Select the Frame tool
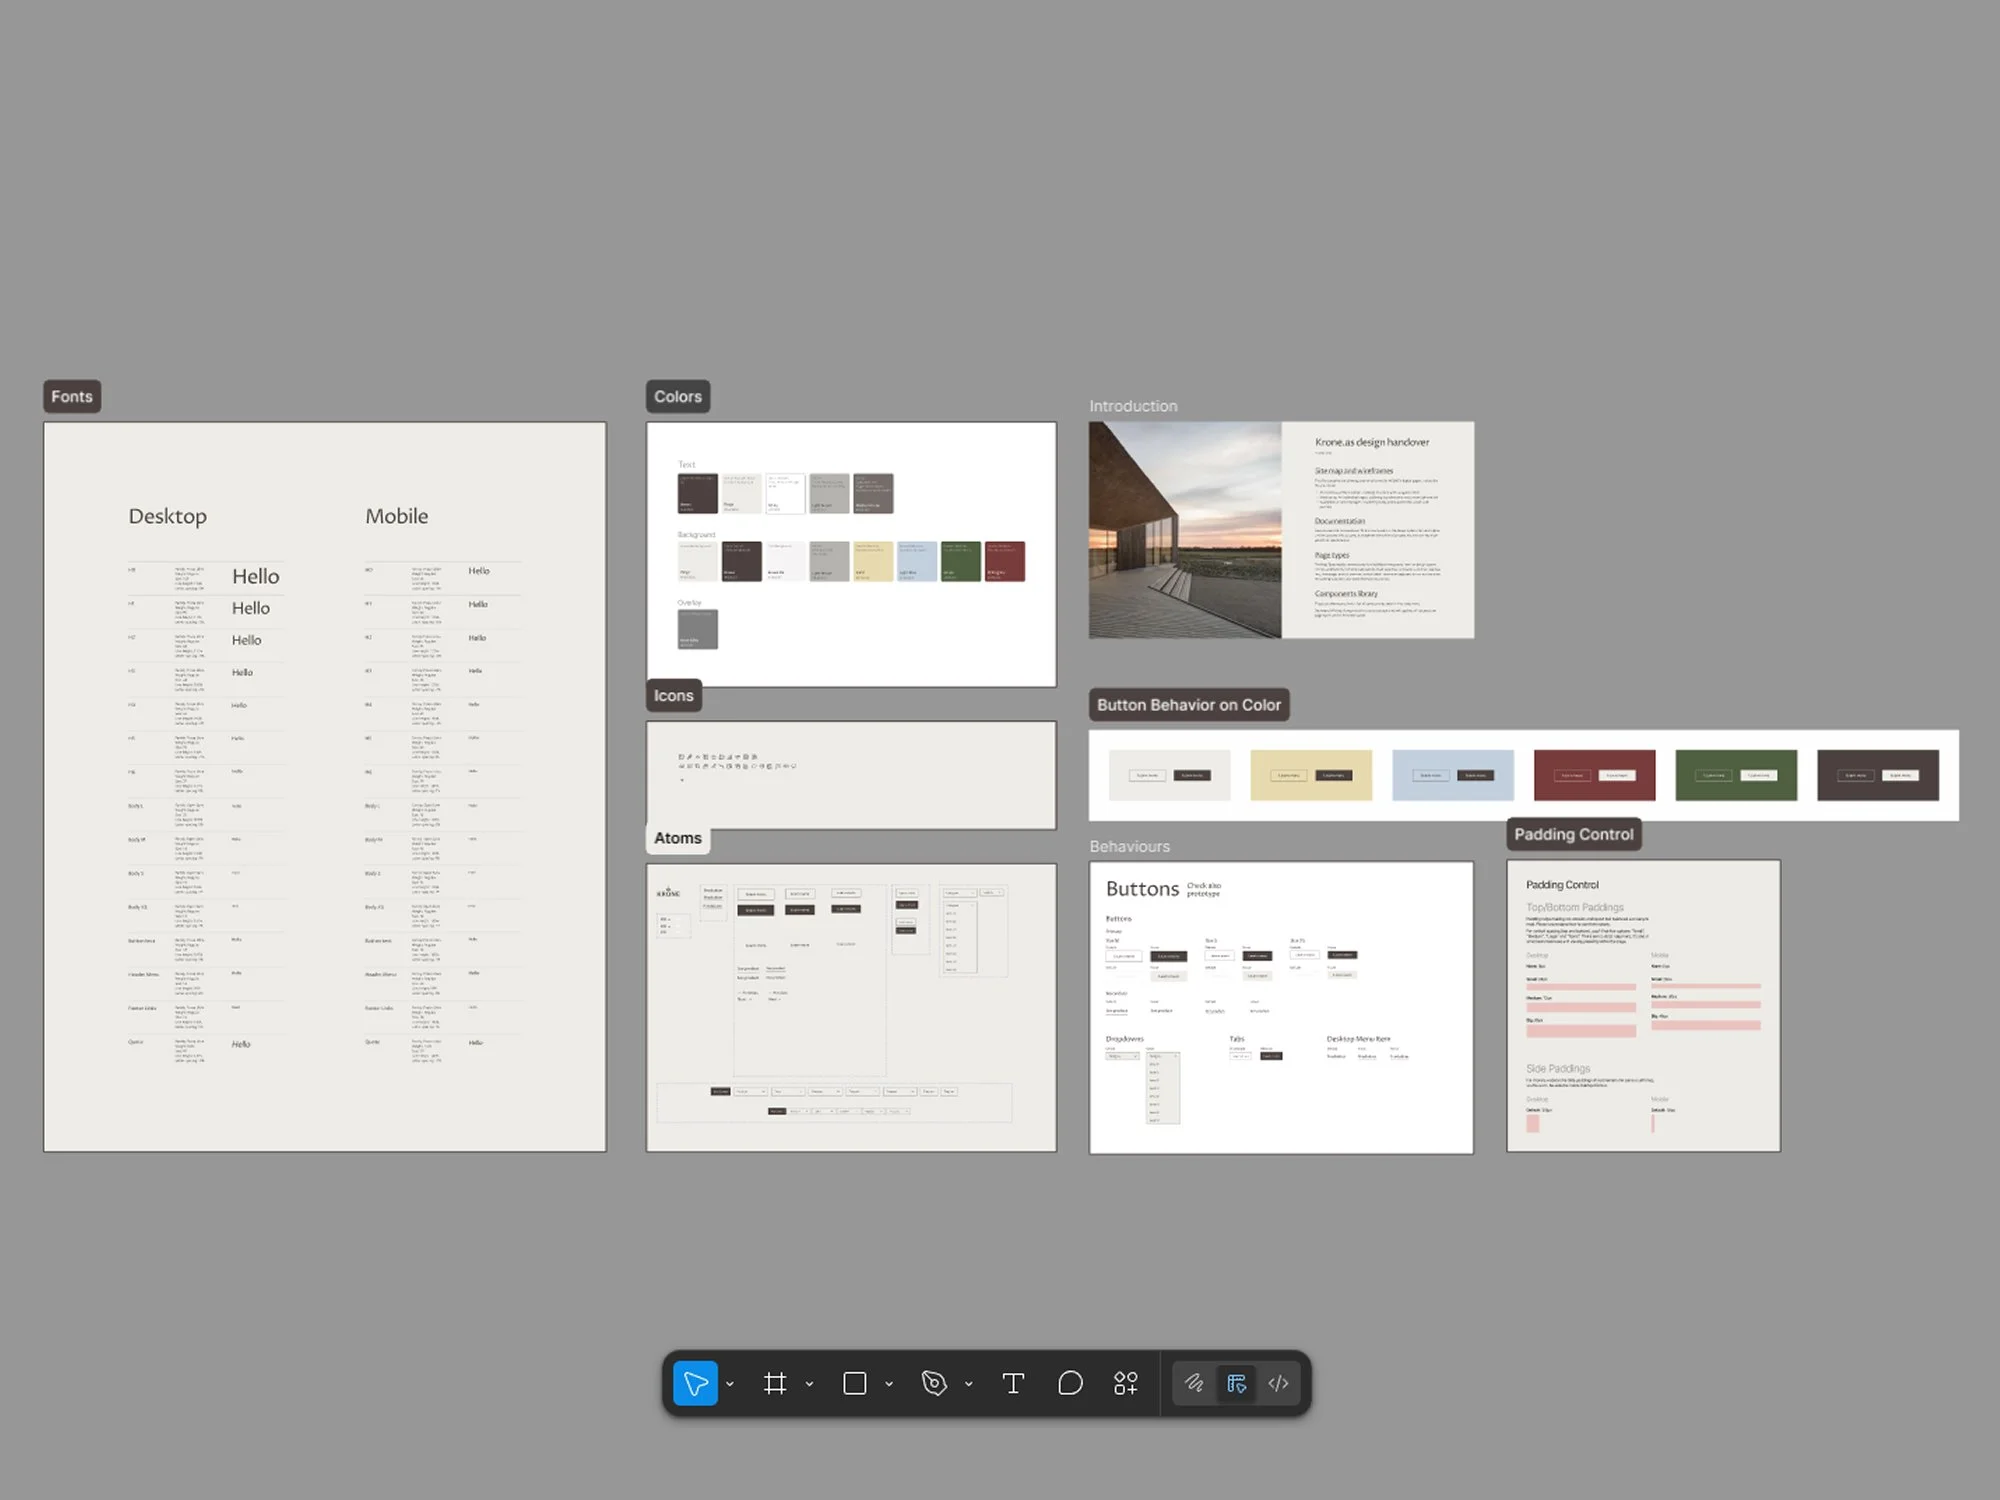Screen dimensions: 2000x1500 [775, 1383]
